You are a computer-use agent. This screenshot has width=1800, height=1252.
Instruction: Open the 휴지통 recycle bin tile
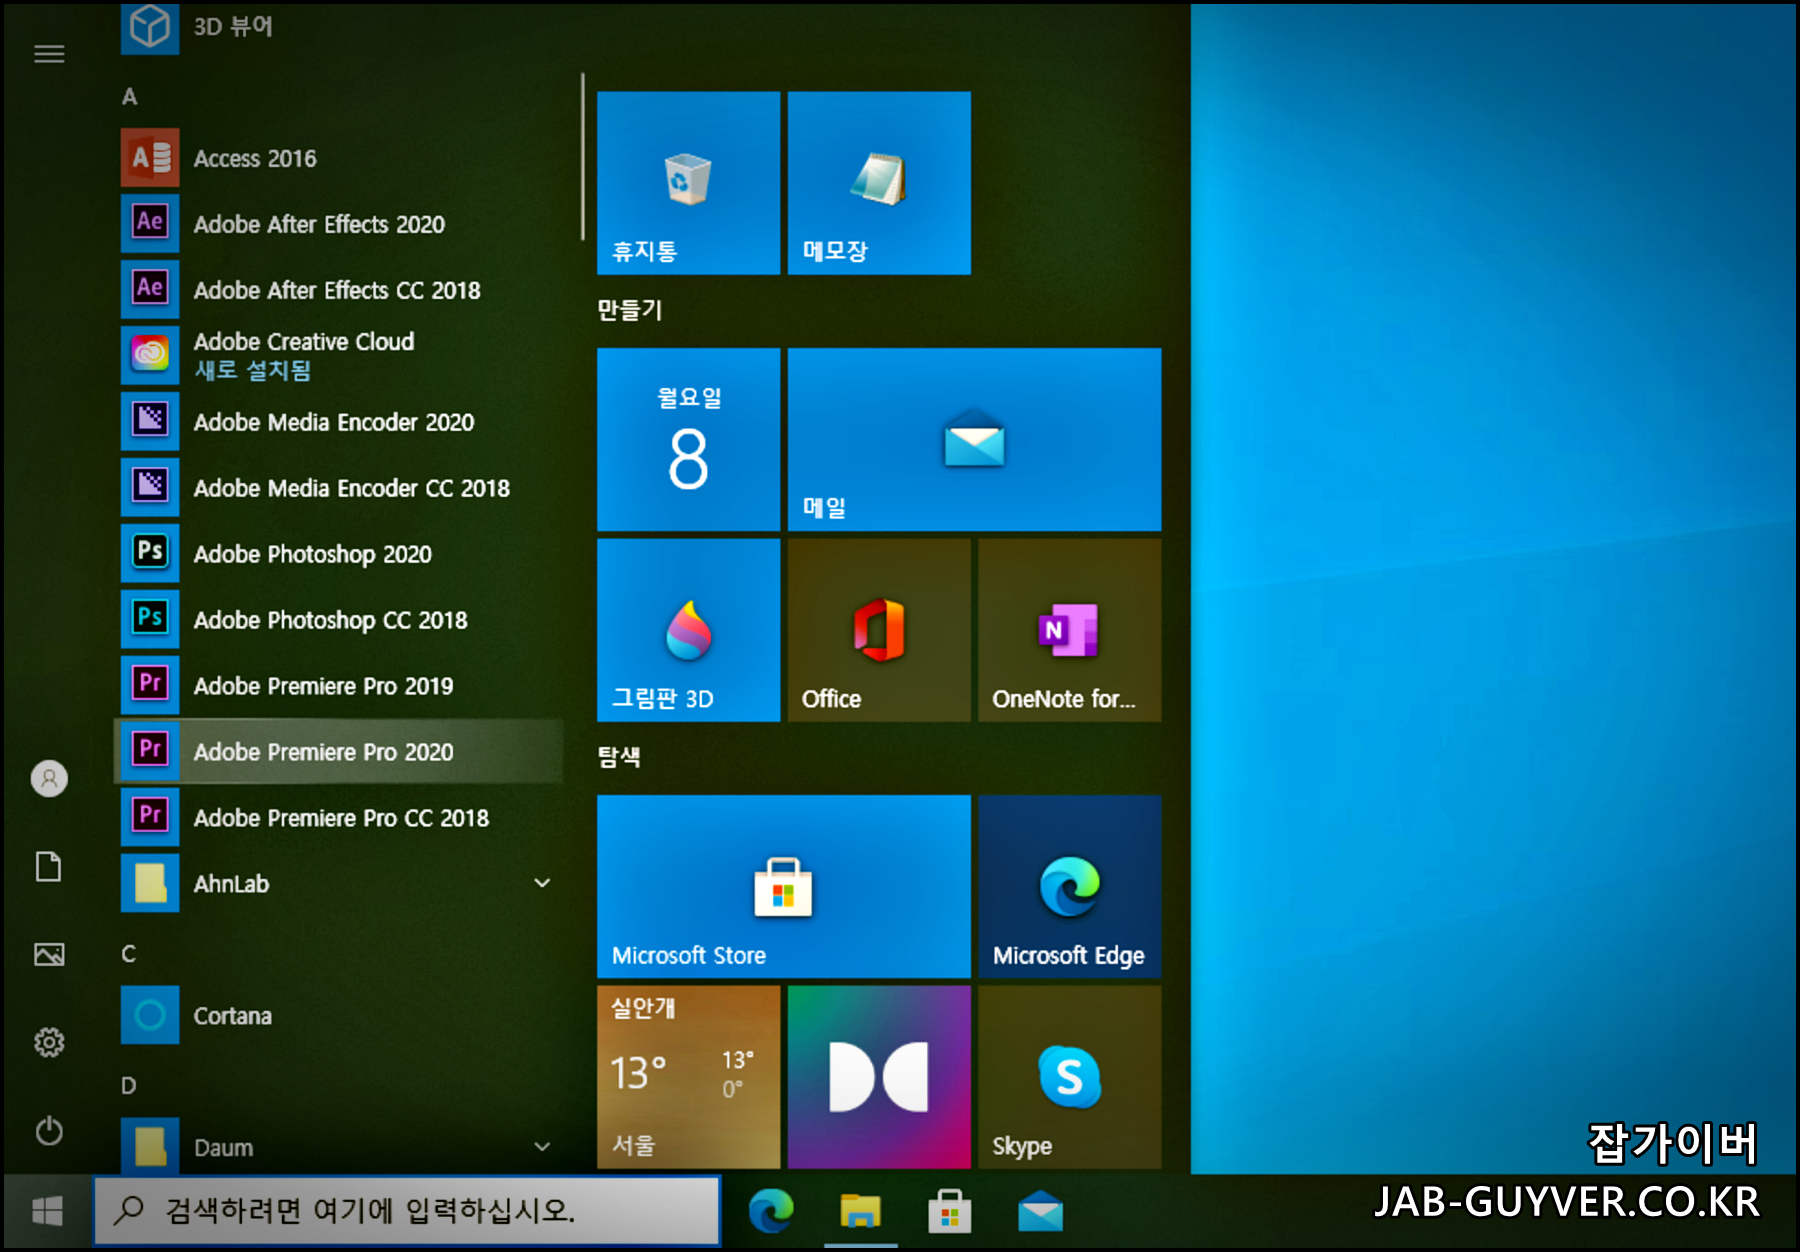click(688, 183)
